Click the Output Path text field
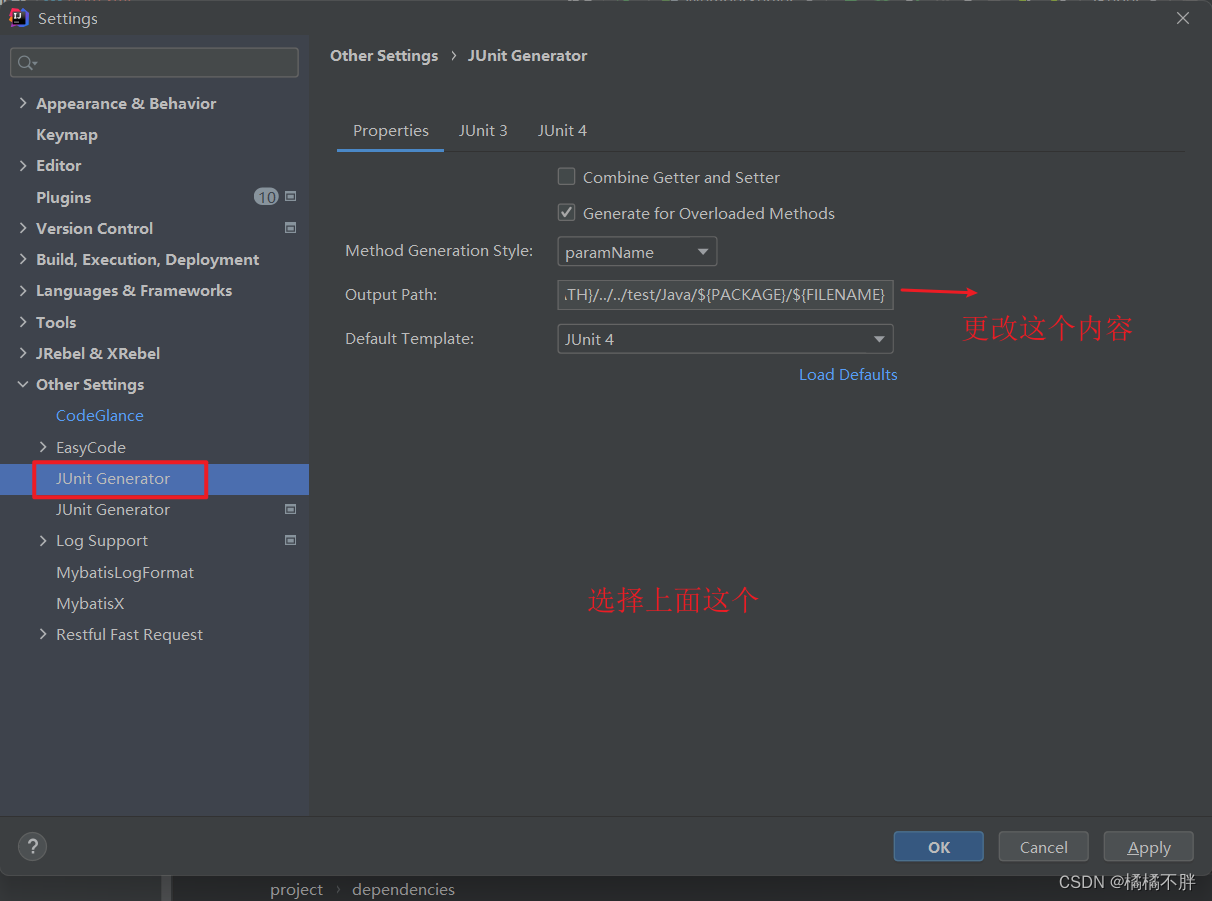1212x901 pixels. click(x=725, y=294)
